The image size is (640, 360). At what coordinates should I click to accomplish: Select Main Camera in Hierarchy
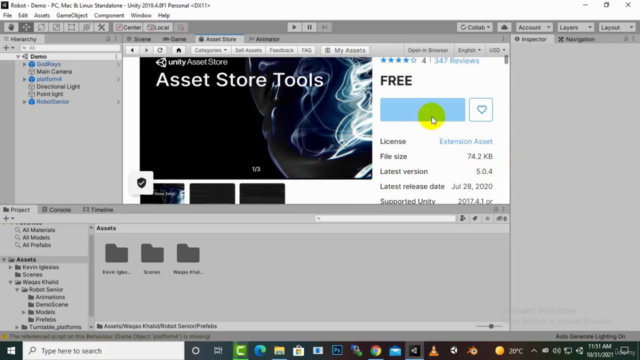54,72
